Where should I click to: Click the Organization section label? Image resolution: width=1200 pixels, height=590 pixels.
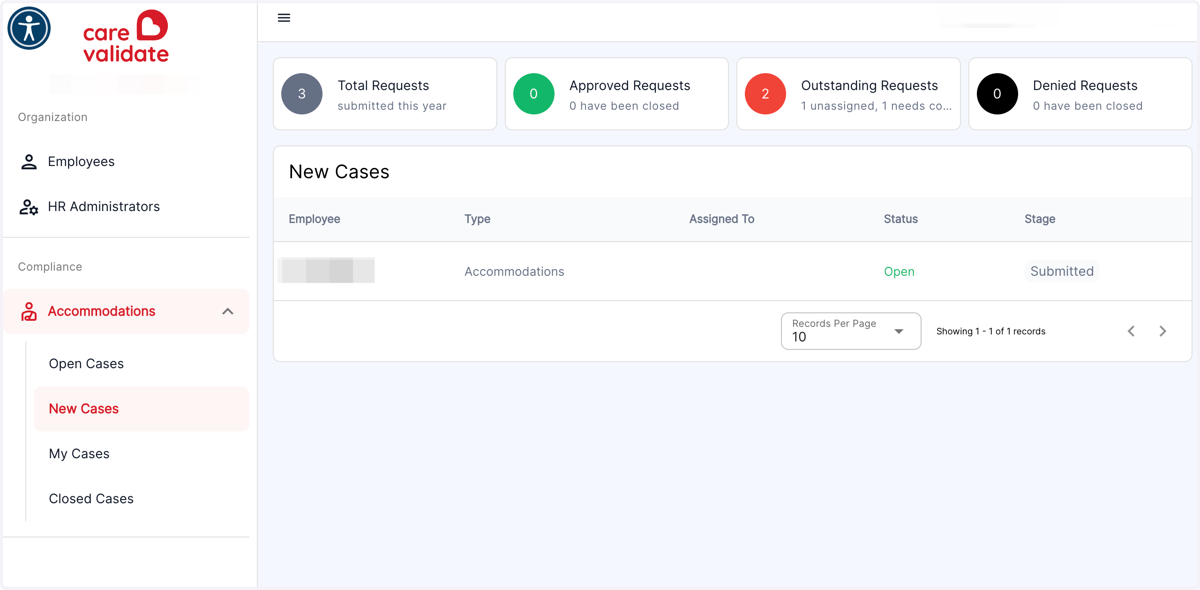tap(53, 117)
